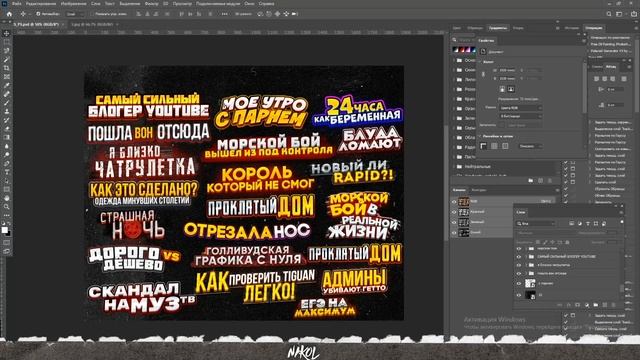Open the Файл menu
Screen dimensions: 640x360
(x=16, y=4)
